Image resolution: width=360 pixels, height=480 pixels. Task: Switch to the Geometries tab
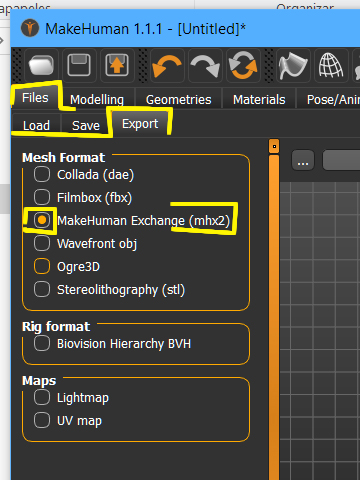178,99
